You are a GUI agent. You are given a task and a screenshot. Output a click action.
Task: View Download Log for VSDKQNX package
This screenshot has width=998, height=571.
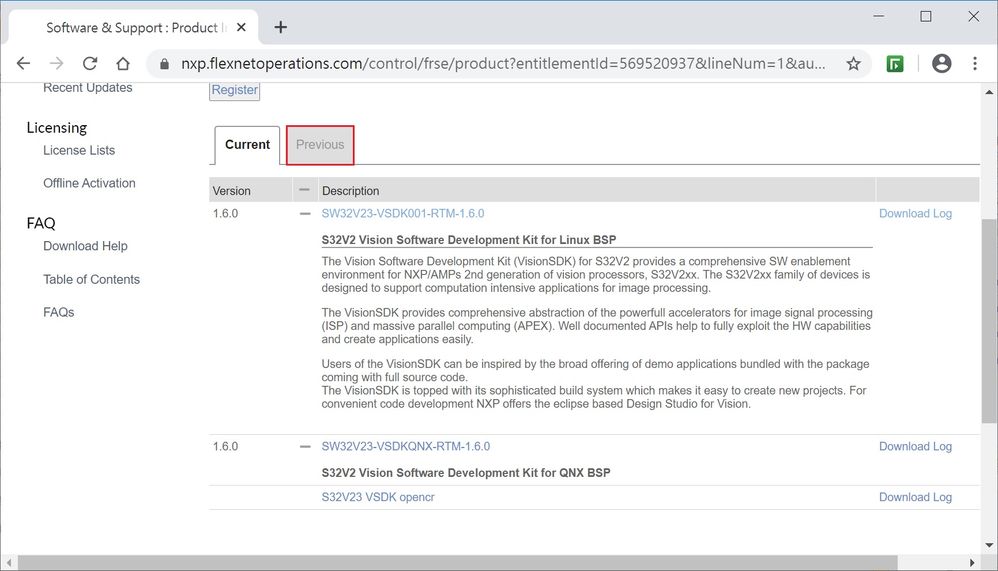click(x=915, y=446)
